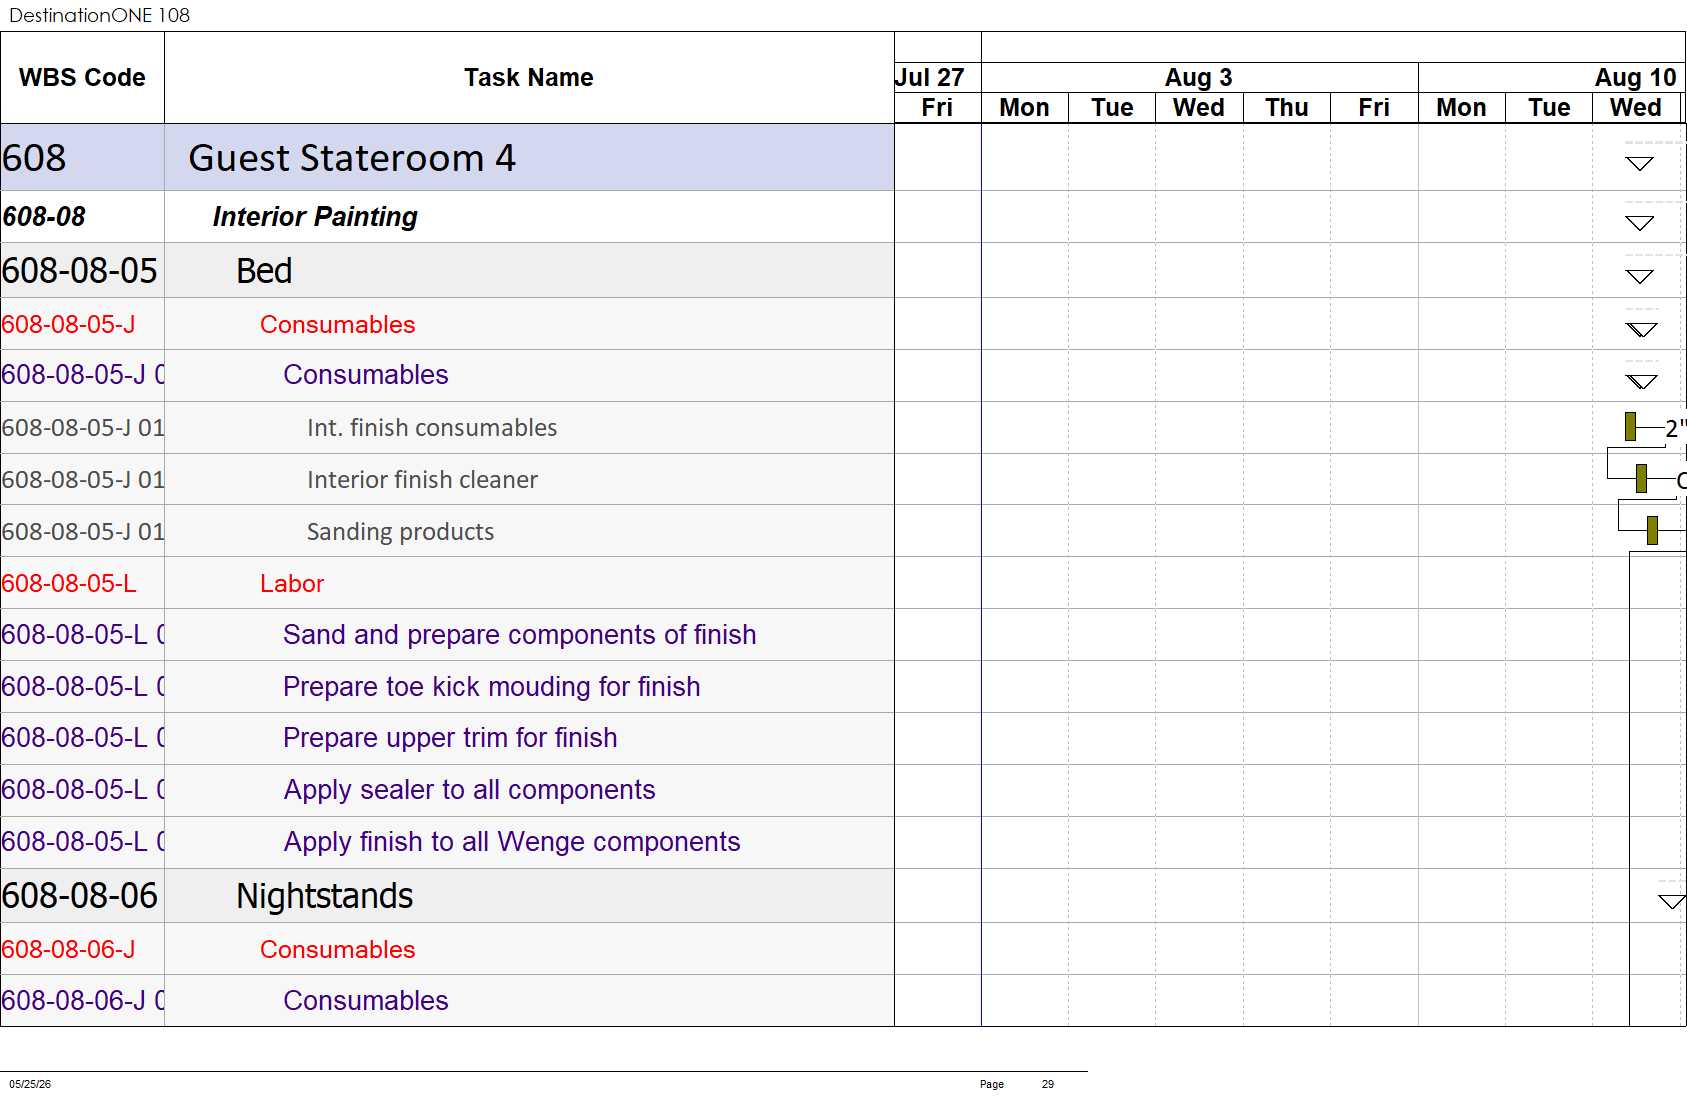Click the Tue day header under Aug 10
The height and width of the screenshot is (1097, 1687).
pos(1549,108)
